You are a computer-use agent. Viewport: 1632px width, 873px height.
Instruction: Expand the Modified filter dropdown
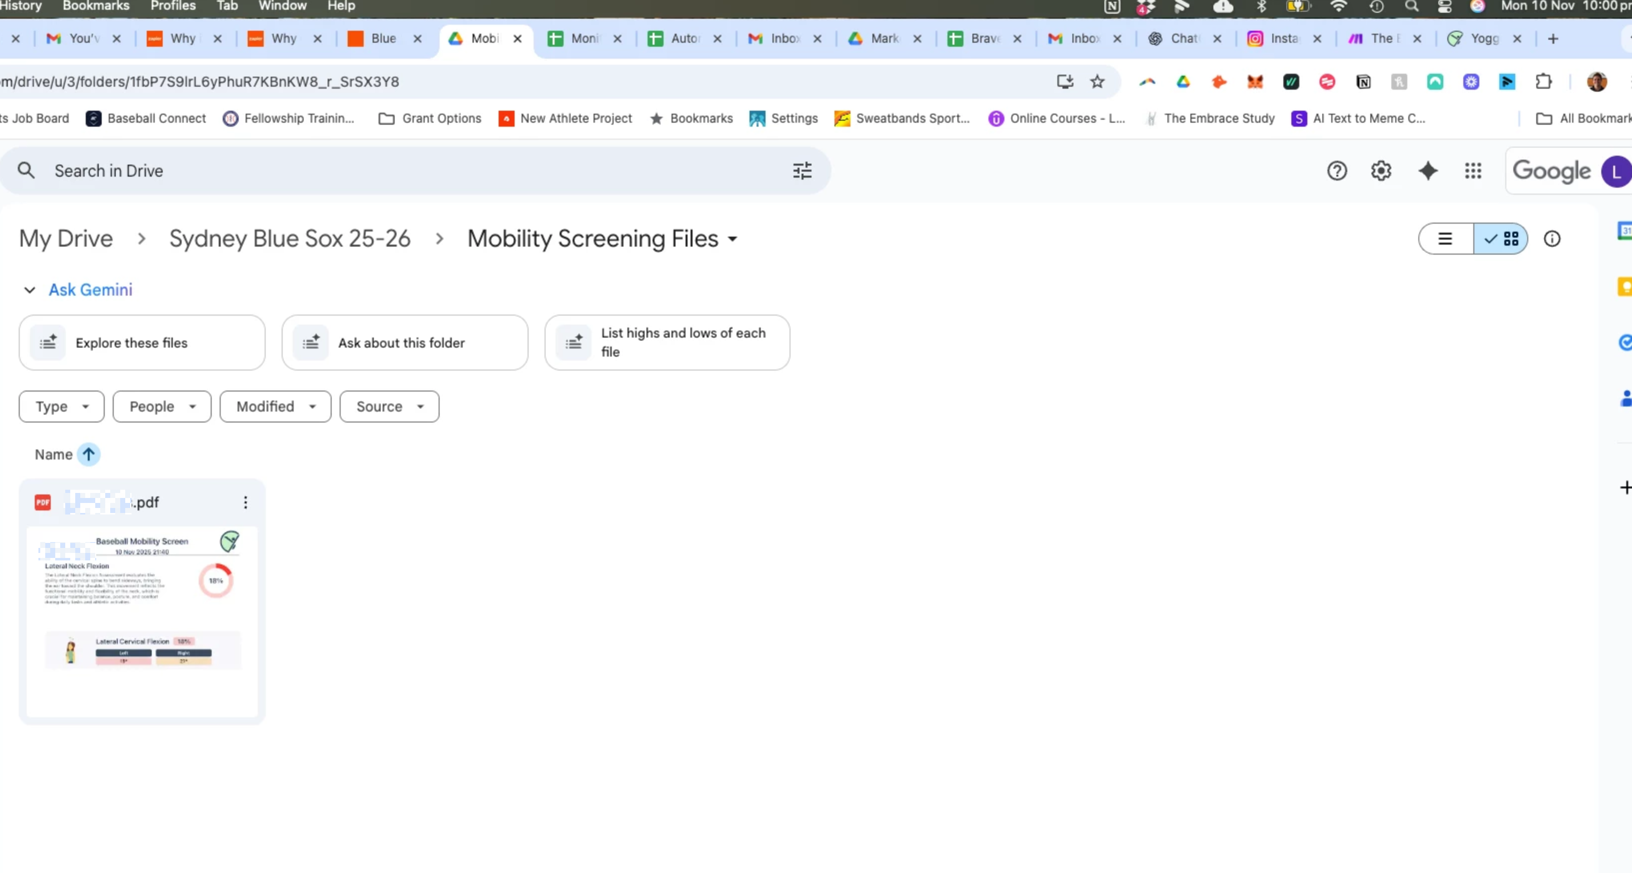pos(275,407)
